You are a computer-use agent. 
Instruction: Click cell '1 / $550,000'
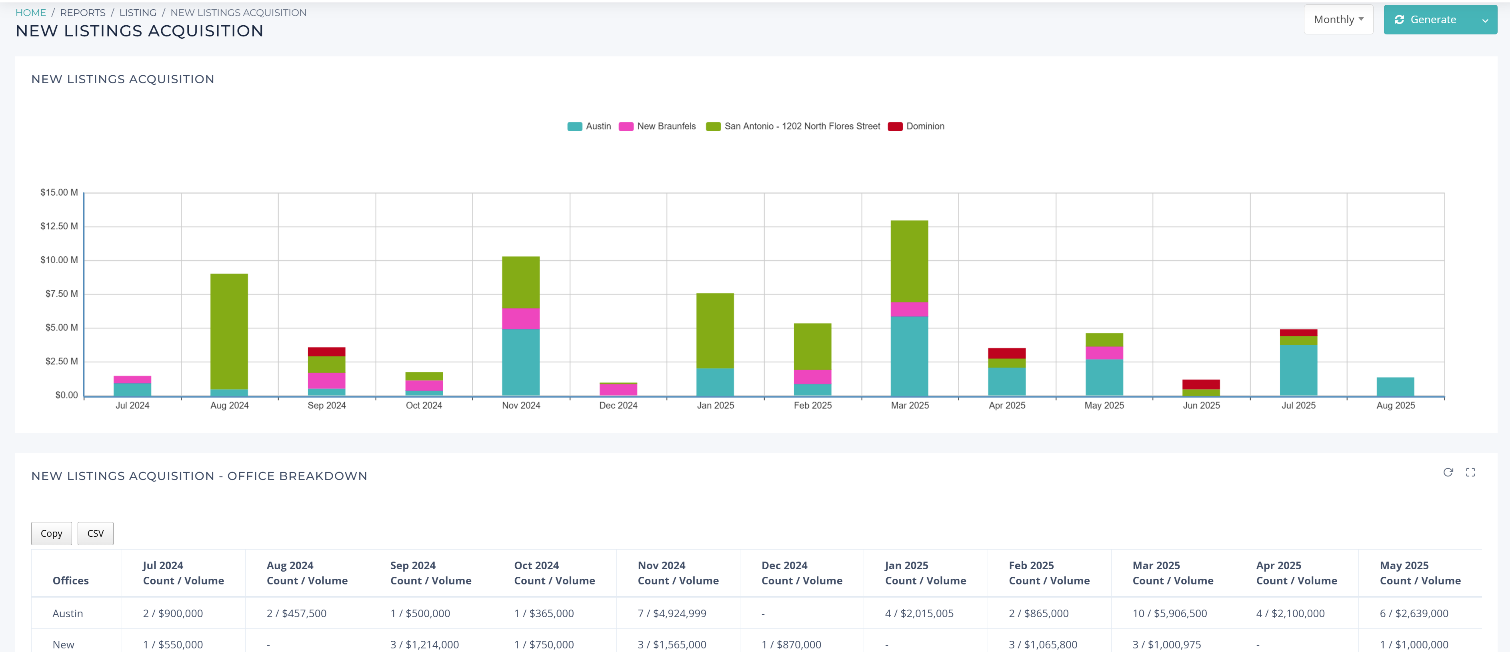173,645
